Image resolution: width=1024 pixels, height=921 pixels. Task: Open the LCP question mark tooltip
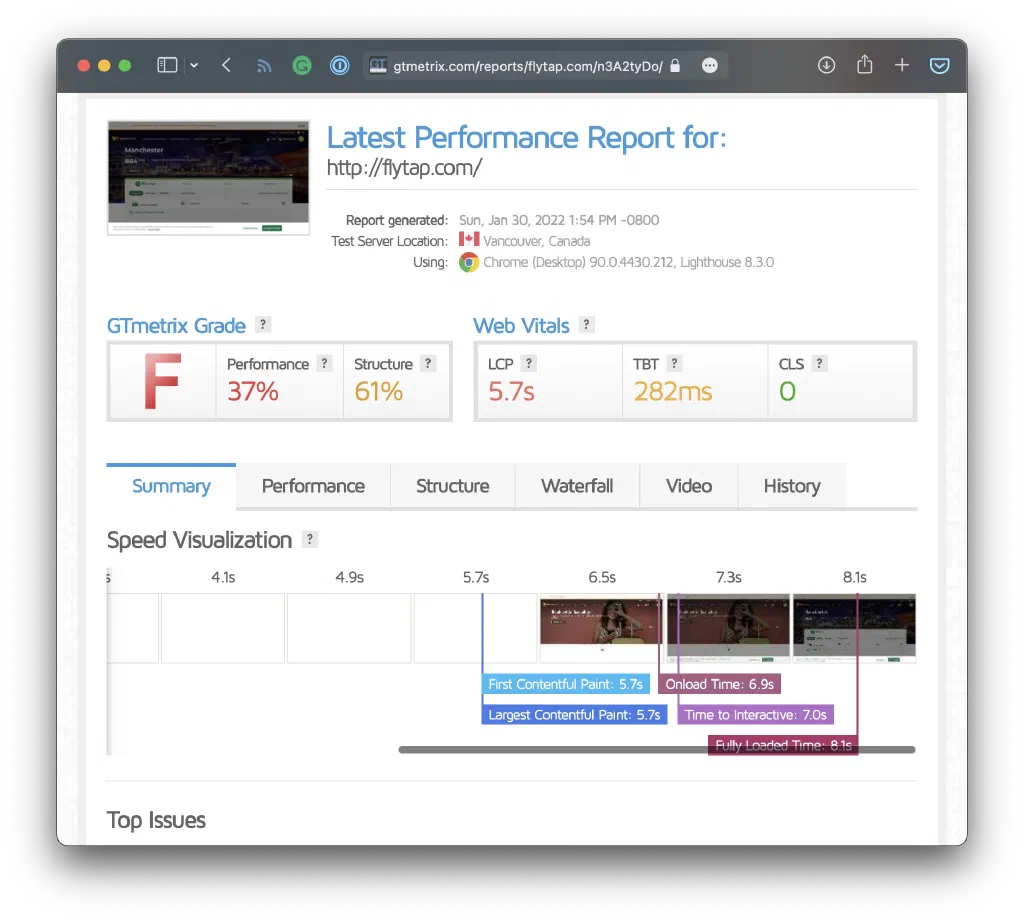pyautogui.click(x=527, y=363)
